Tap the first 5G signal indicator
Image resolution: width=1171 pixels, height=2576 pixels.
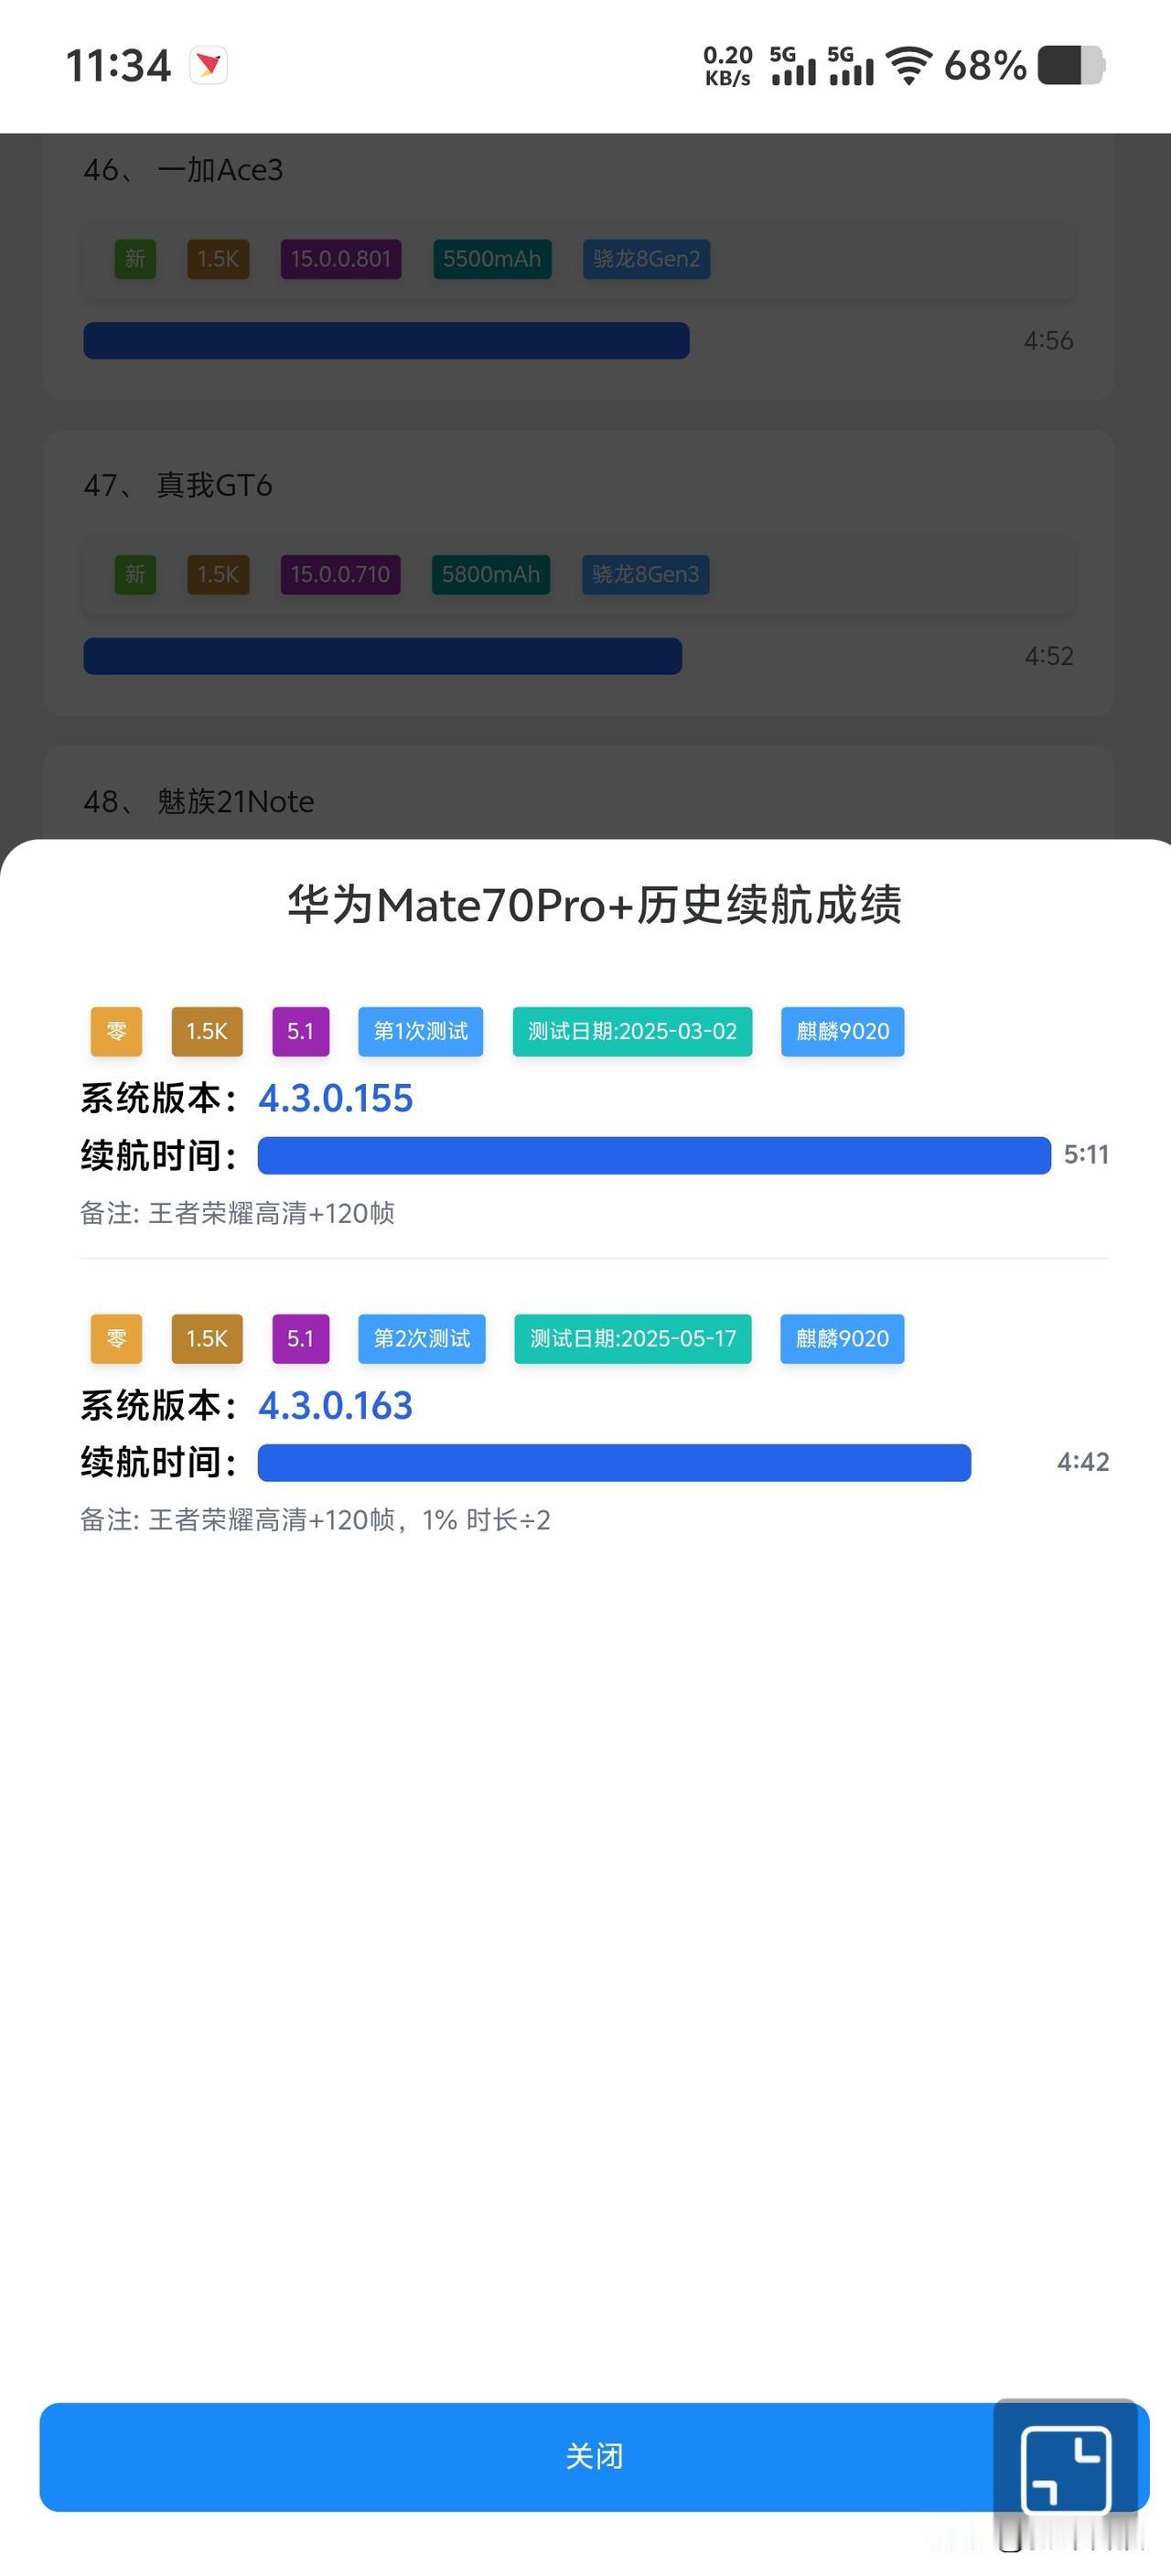point(793,66)
